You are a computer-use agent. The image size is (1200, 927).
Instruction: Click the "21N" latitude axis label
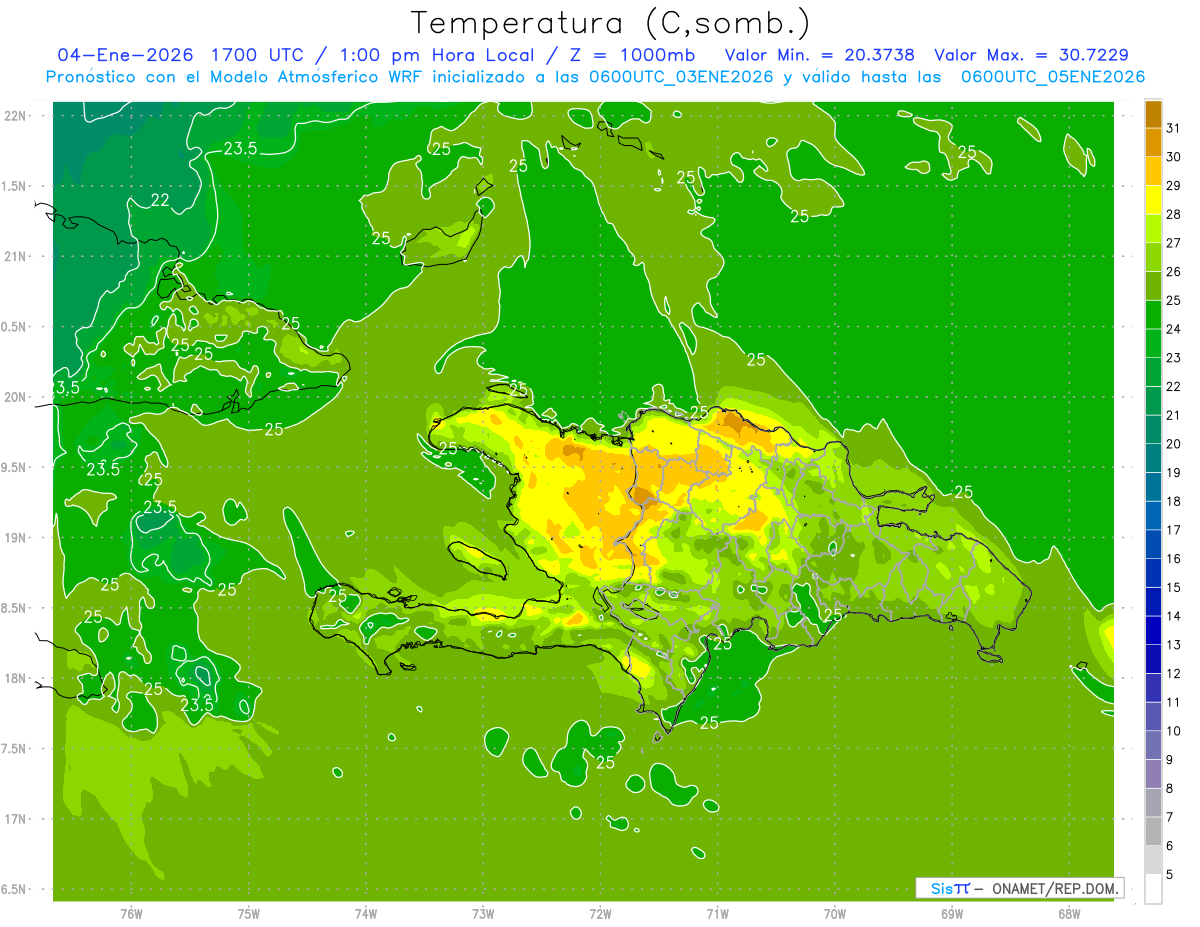(17, 257)
